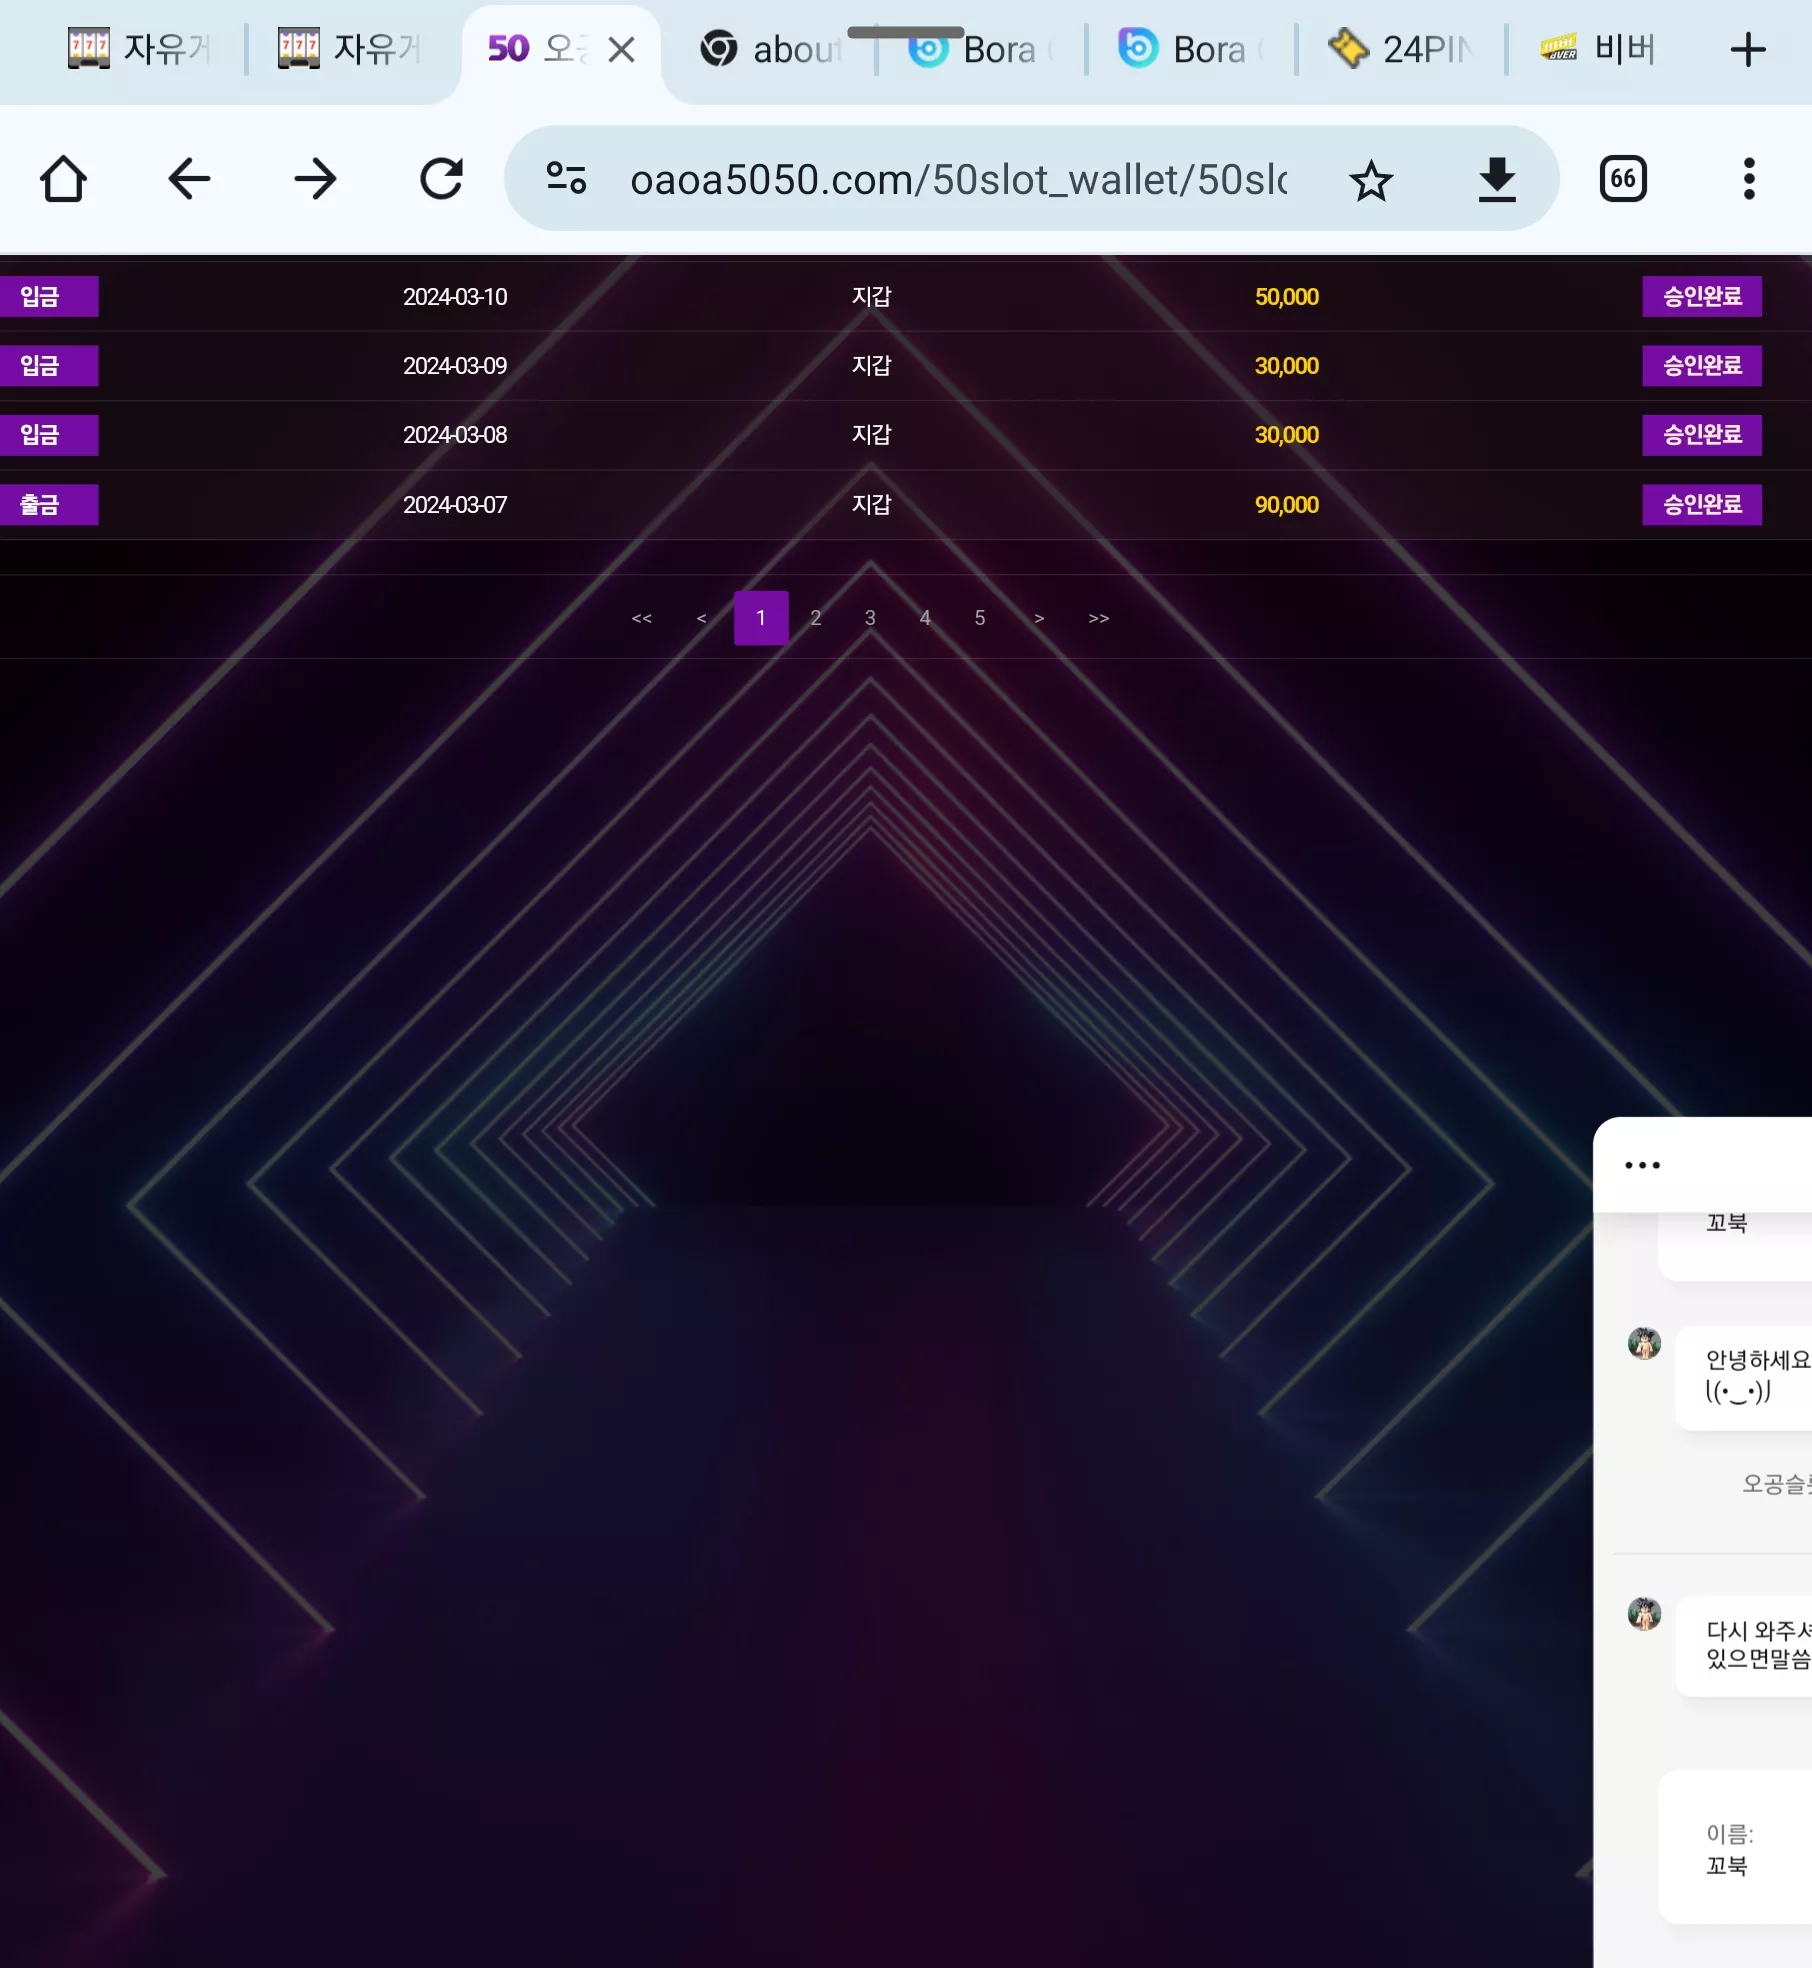Viewport: 1812px width, 1968px height.
Task: Reload the page with the refresh icon
Action: pyautogui.click(x=441, y=180)
